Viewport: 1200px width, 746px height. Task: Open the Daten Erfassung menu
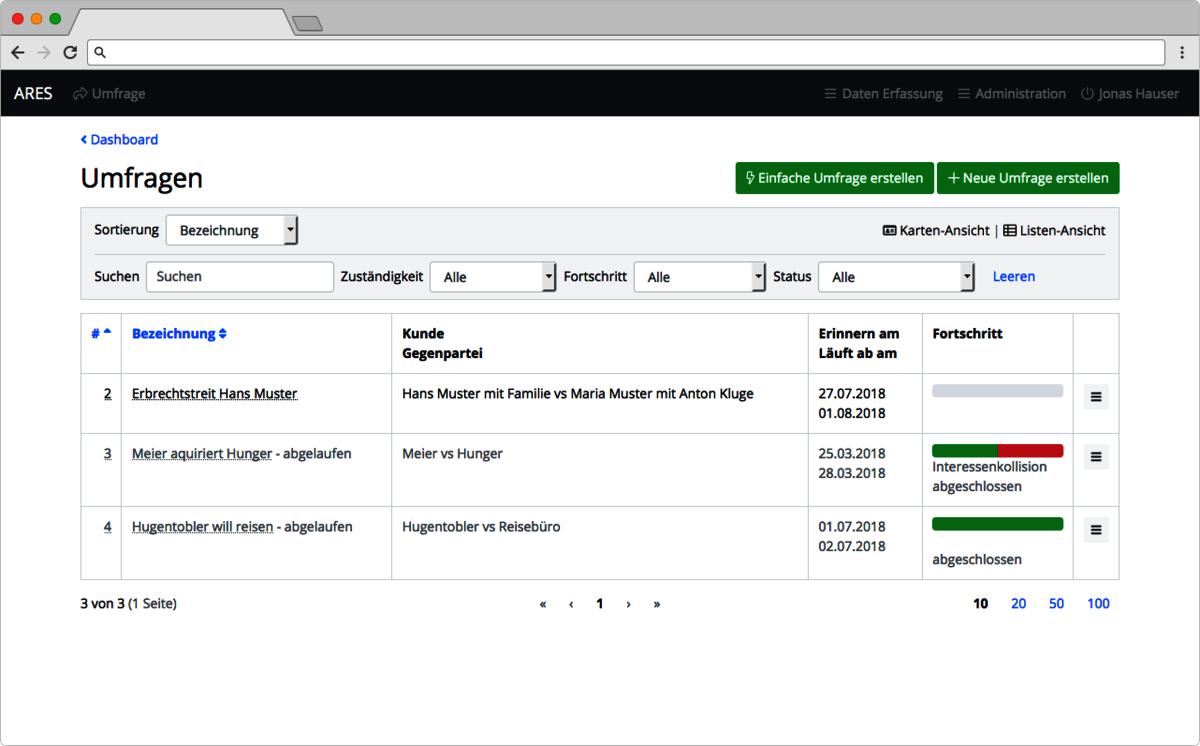tap(884, 93)
